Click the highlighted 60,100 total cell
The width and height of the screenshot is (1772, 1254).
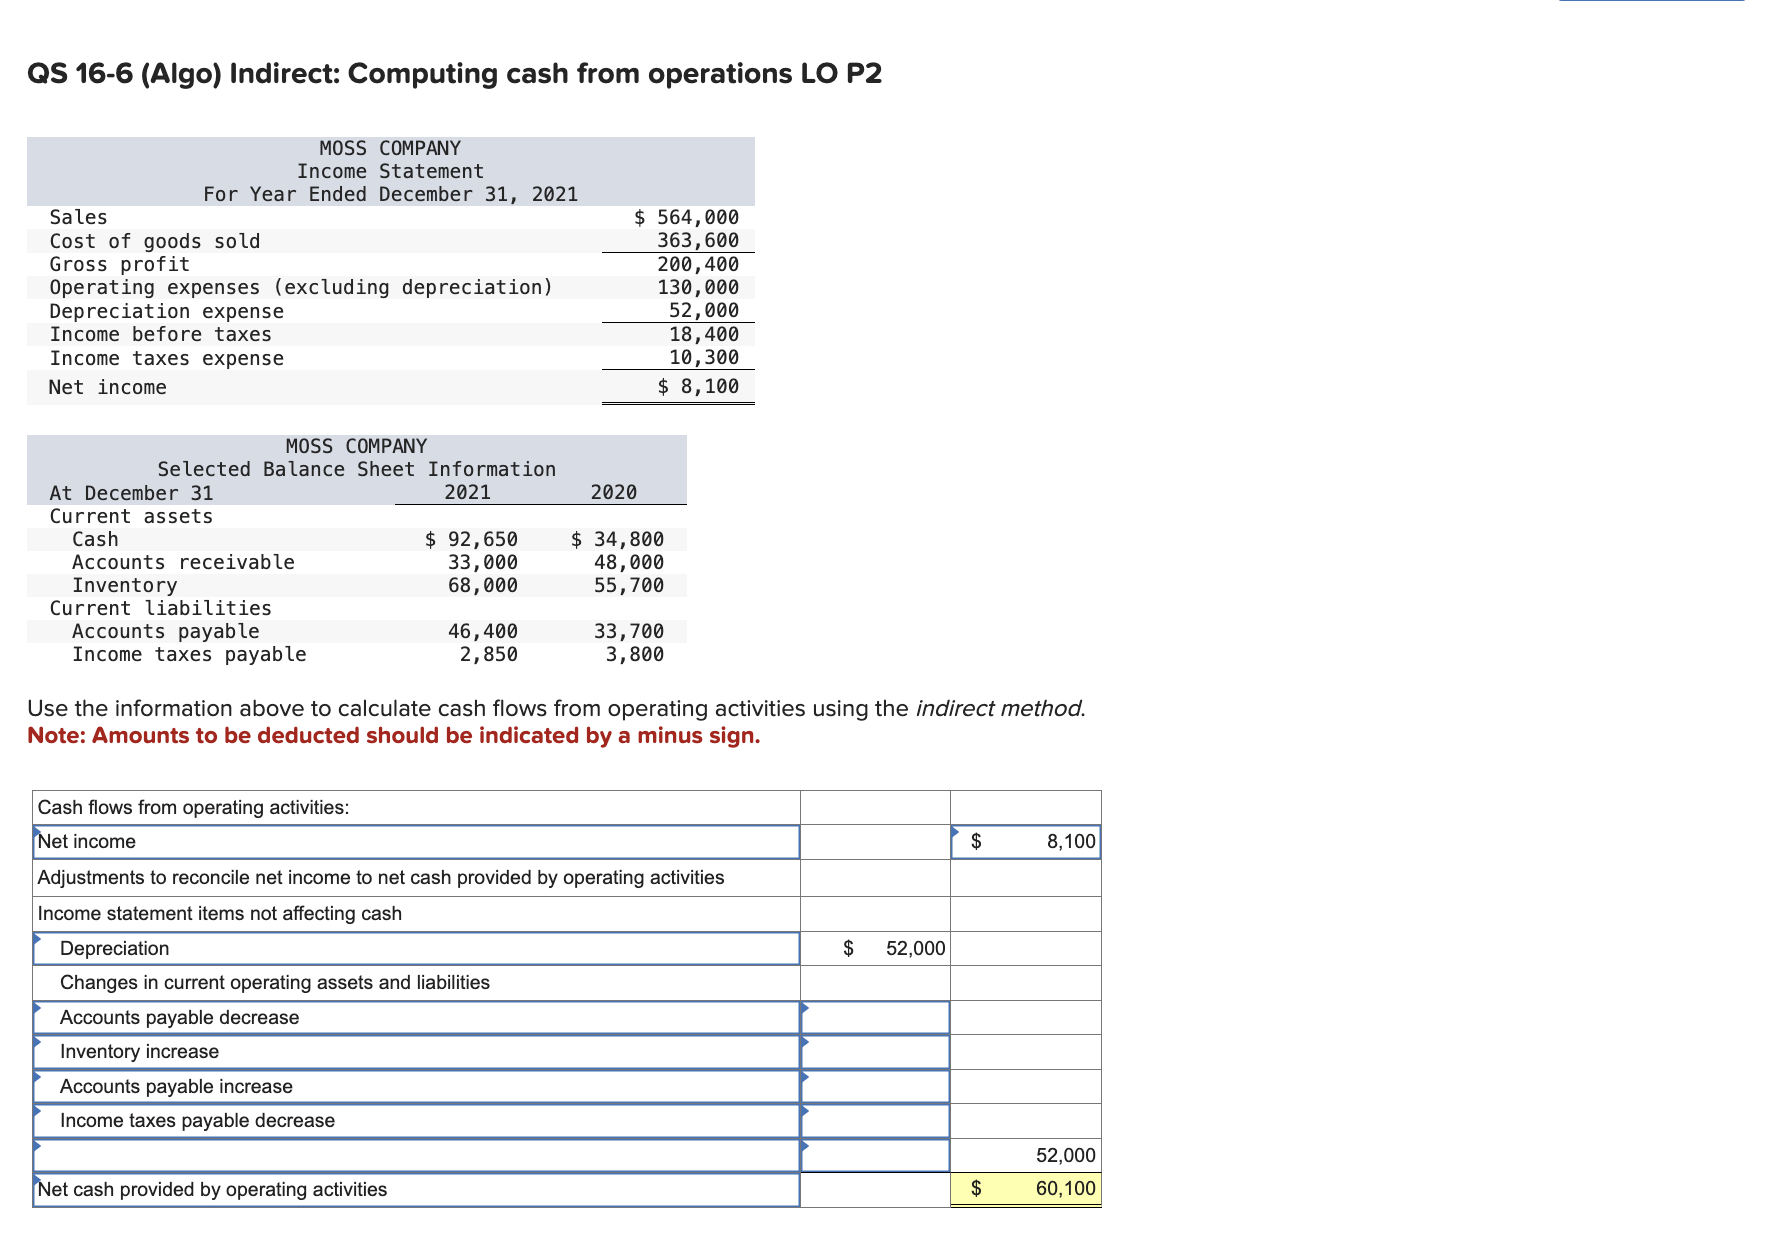click(x=1025, y=1189)
